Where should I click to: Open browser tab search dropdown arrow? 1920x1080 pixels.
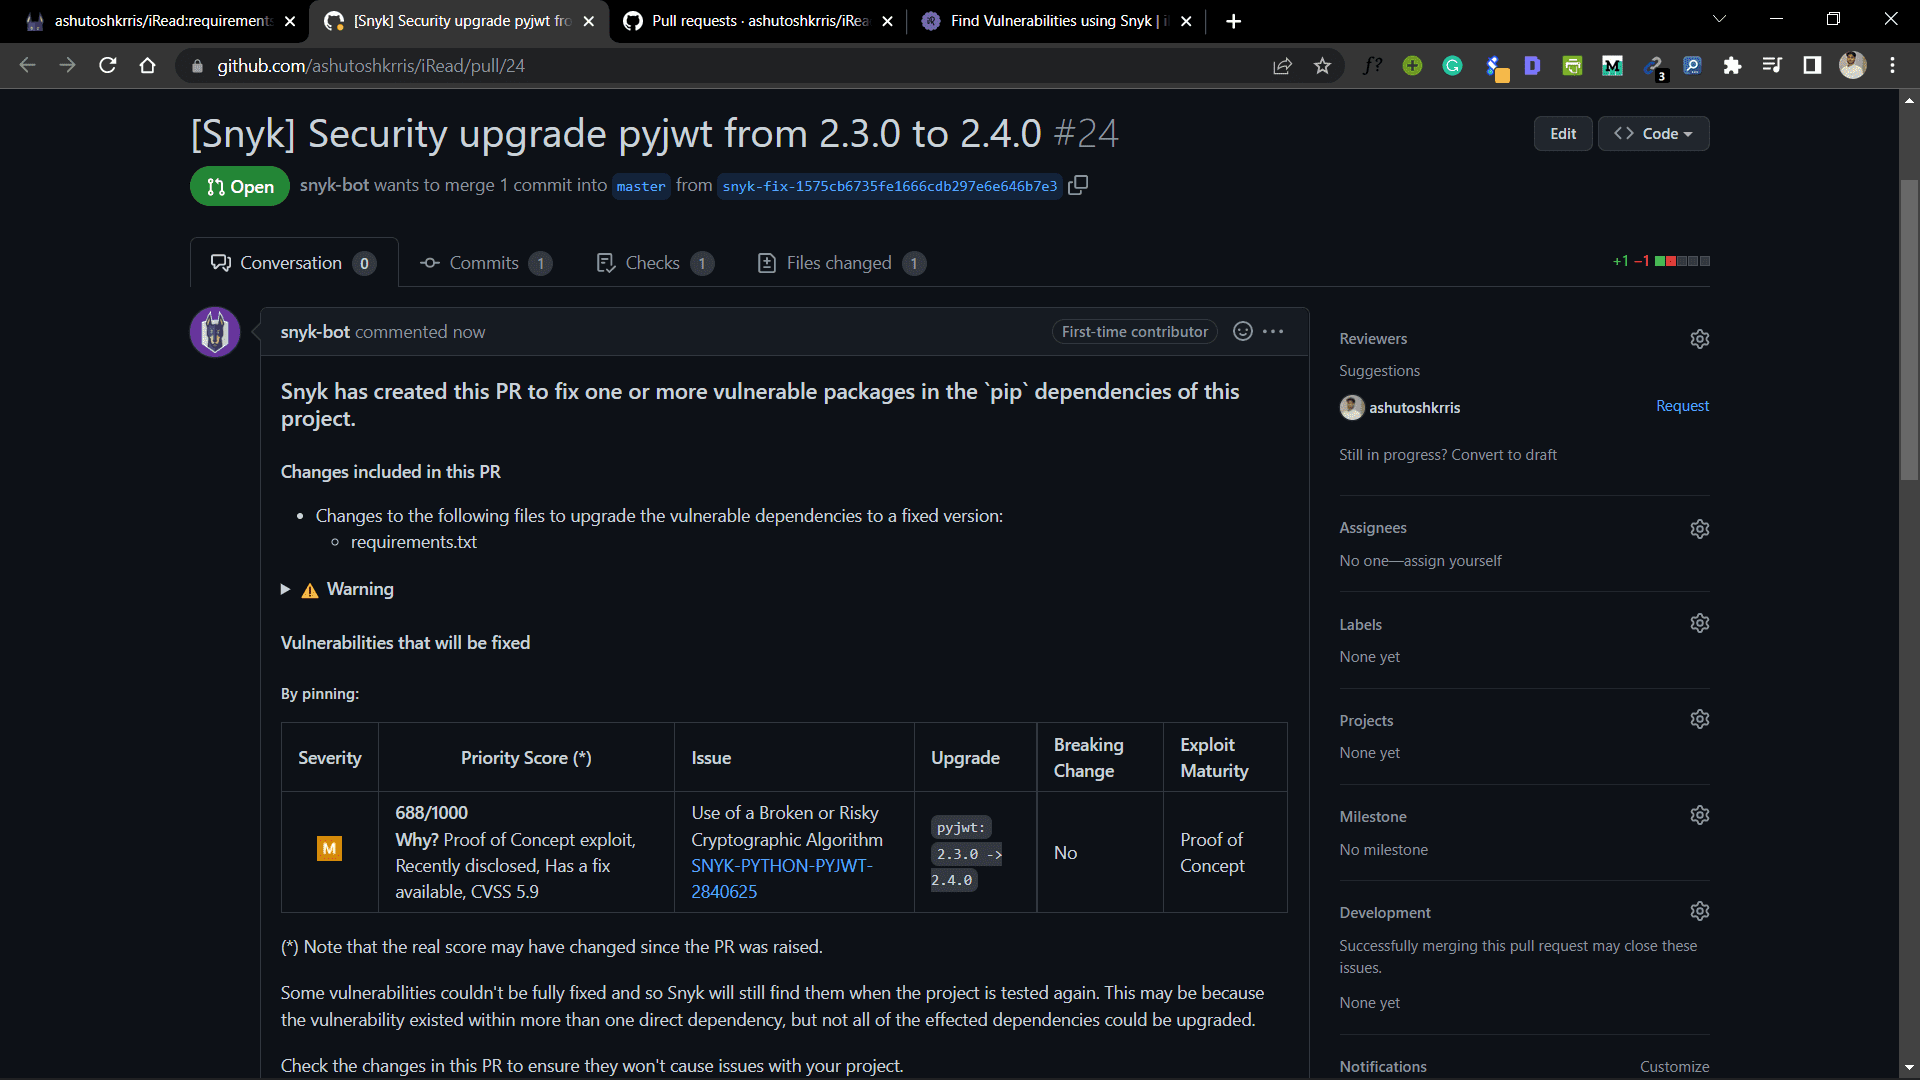click(x=1719, y=19)
